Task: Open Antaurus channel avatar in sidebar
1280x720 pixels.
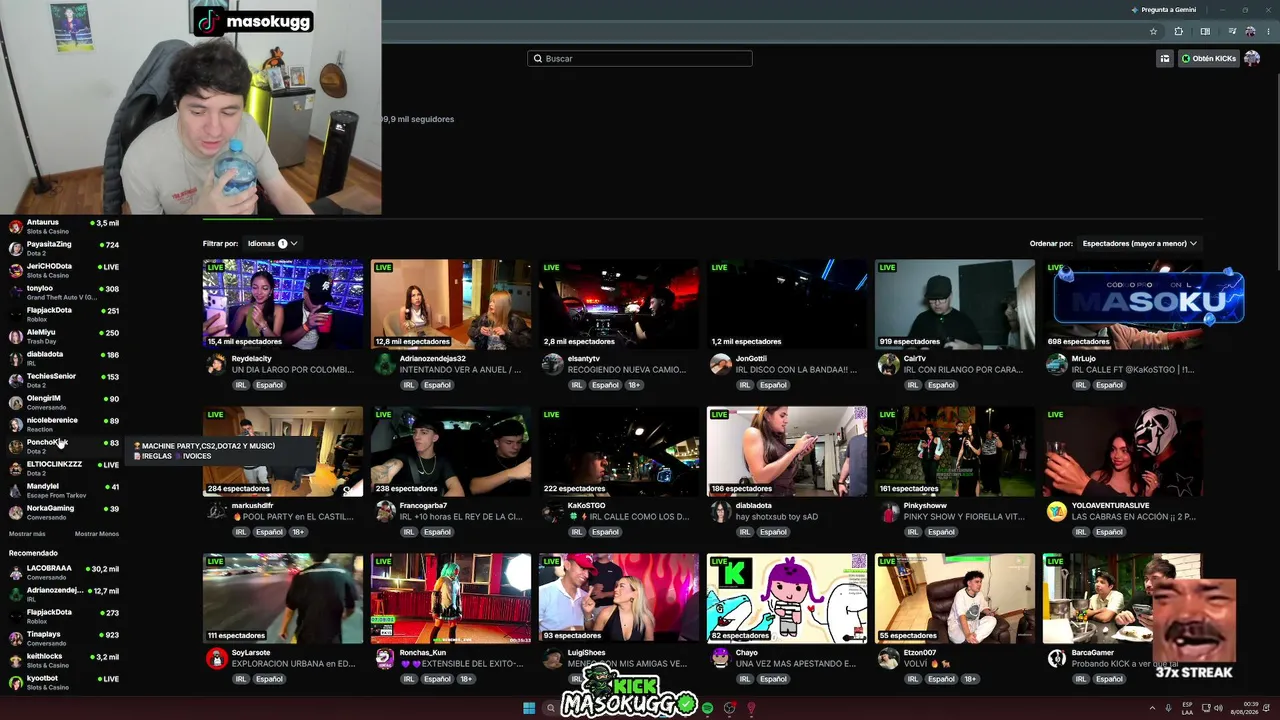Action: tap(15, 226)
